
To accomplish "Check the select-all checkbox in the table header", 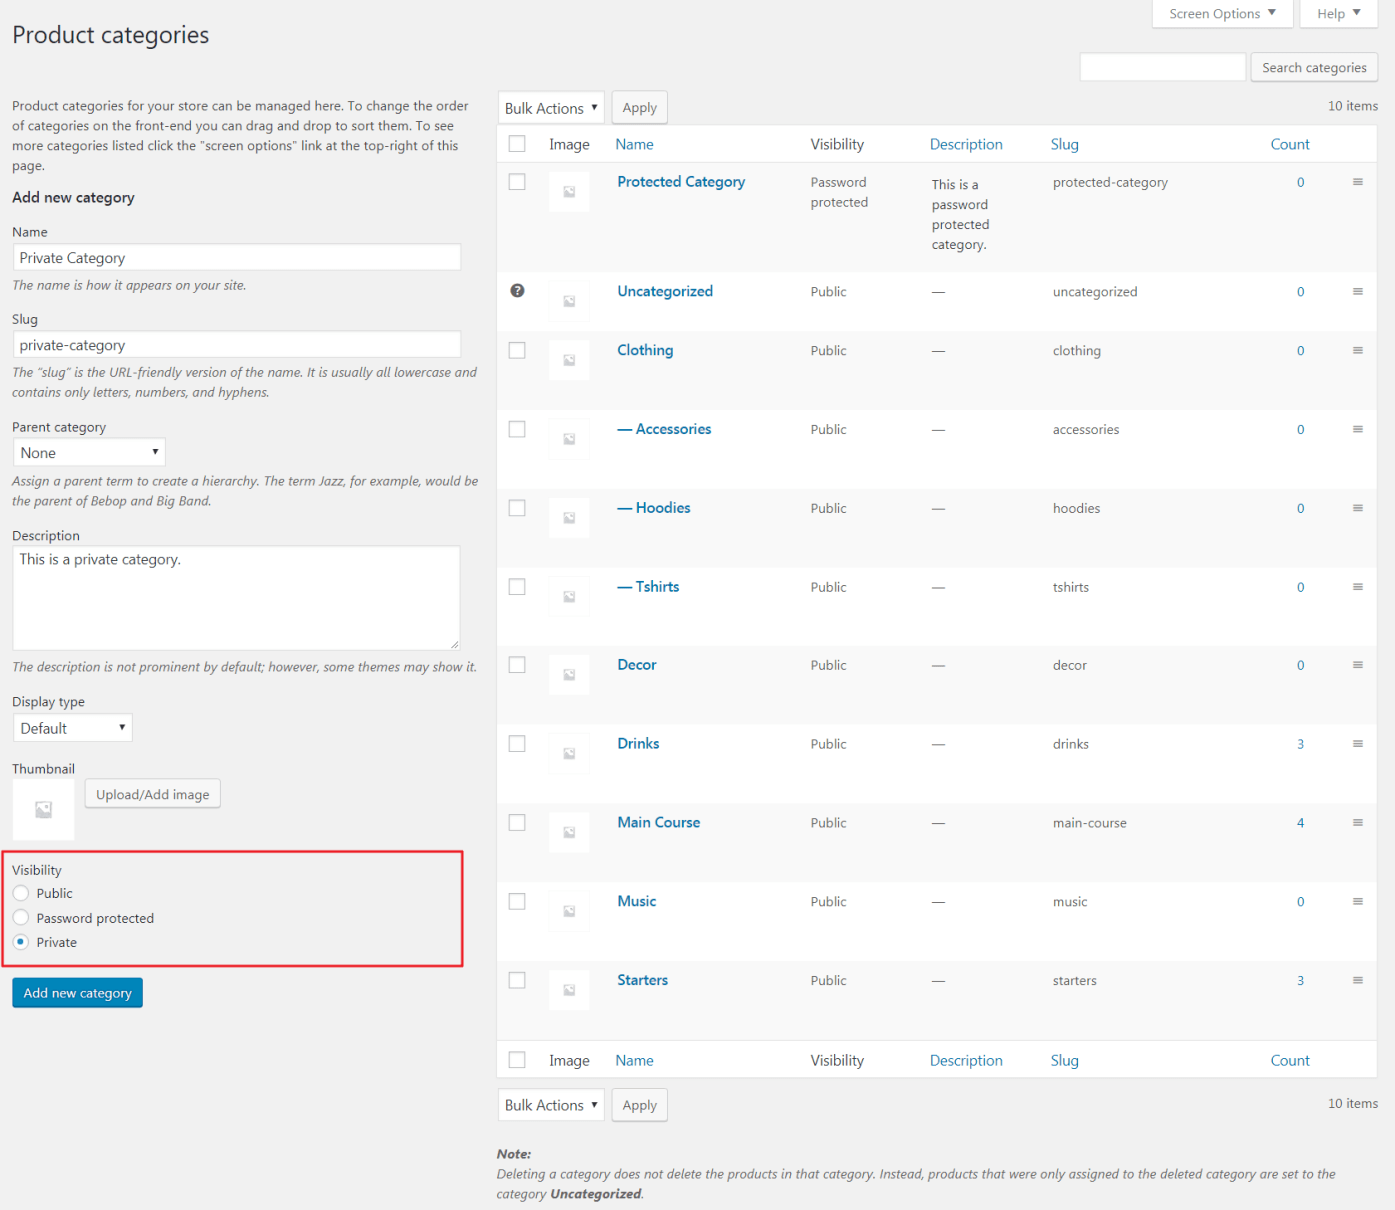I will [x=517, y=143].
